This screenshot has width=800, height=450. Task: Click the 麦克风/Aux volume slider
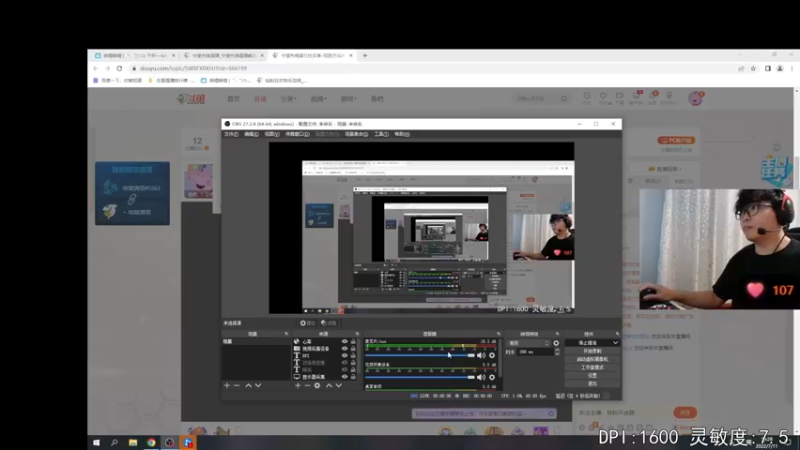click(x=419, y=356)
